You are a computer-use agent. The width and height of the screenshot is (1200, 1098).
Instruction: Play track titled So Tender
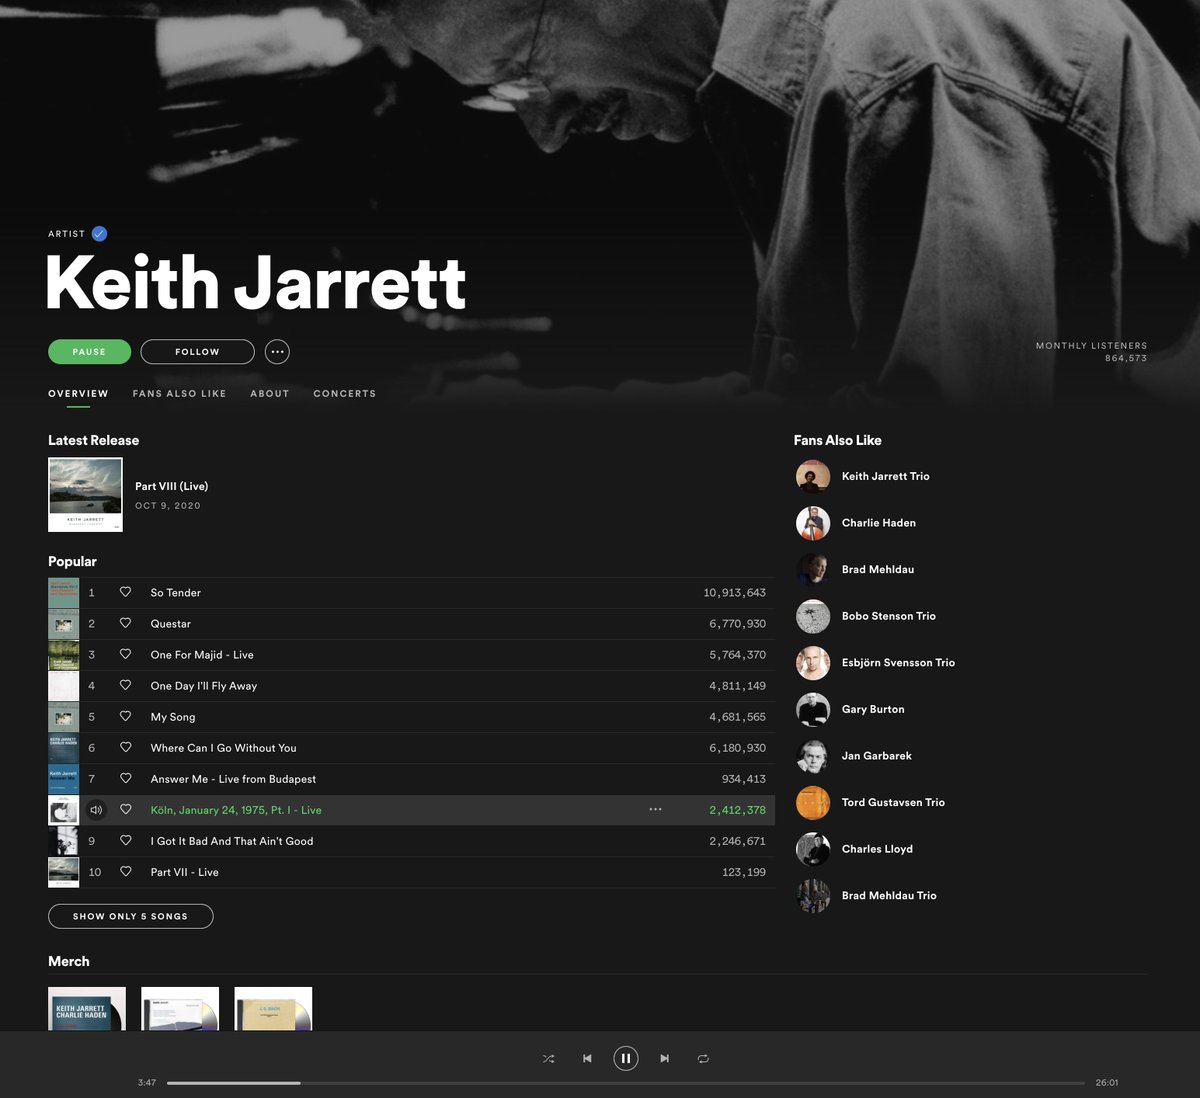[x=176, y=593]
